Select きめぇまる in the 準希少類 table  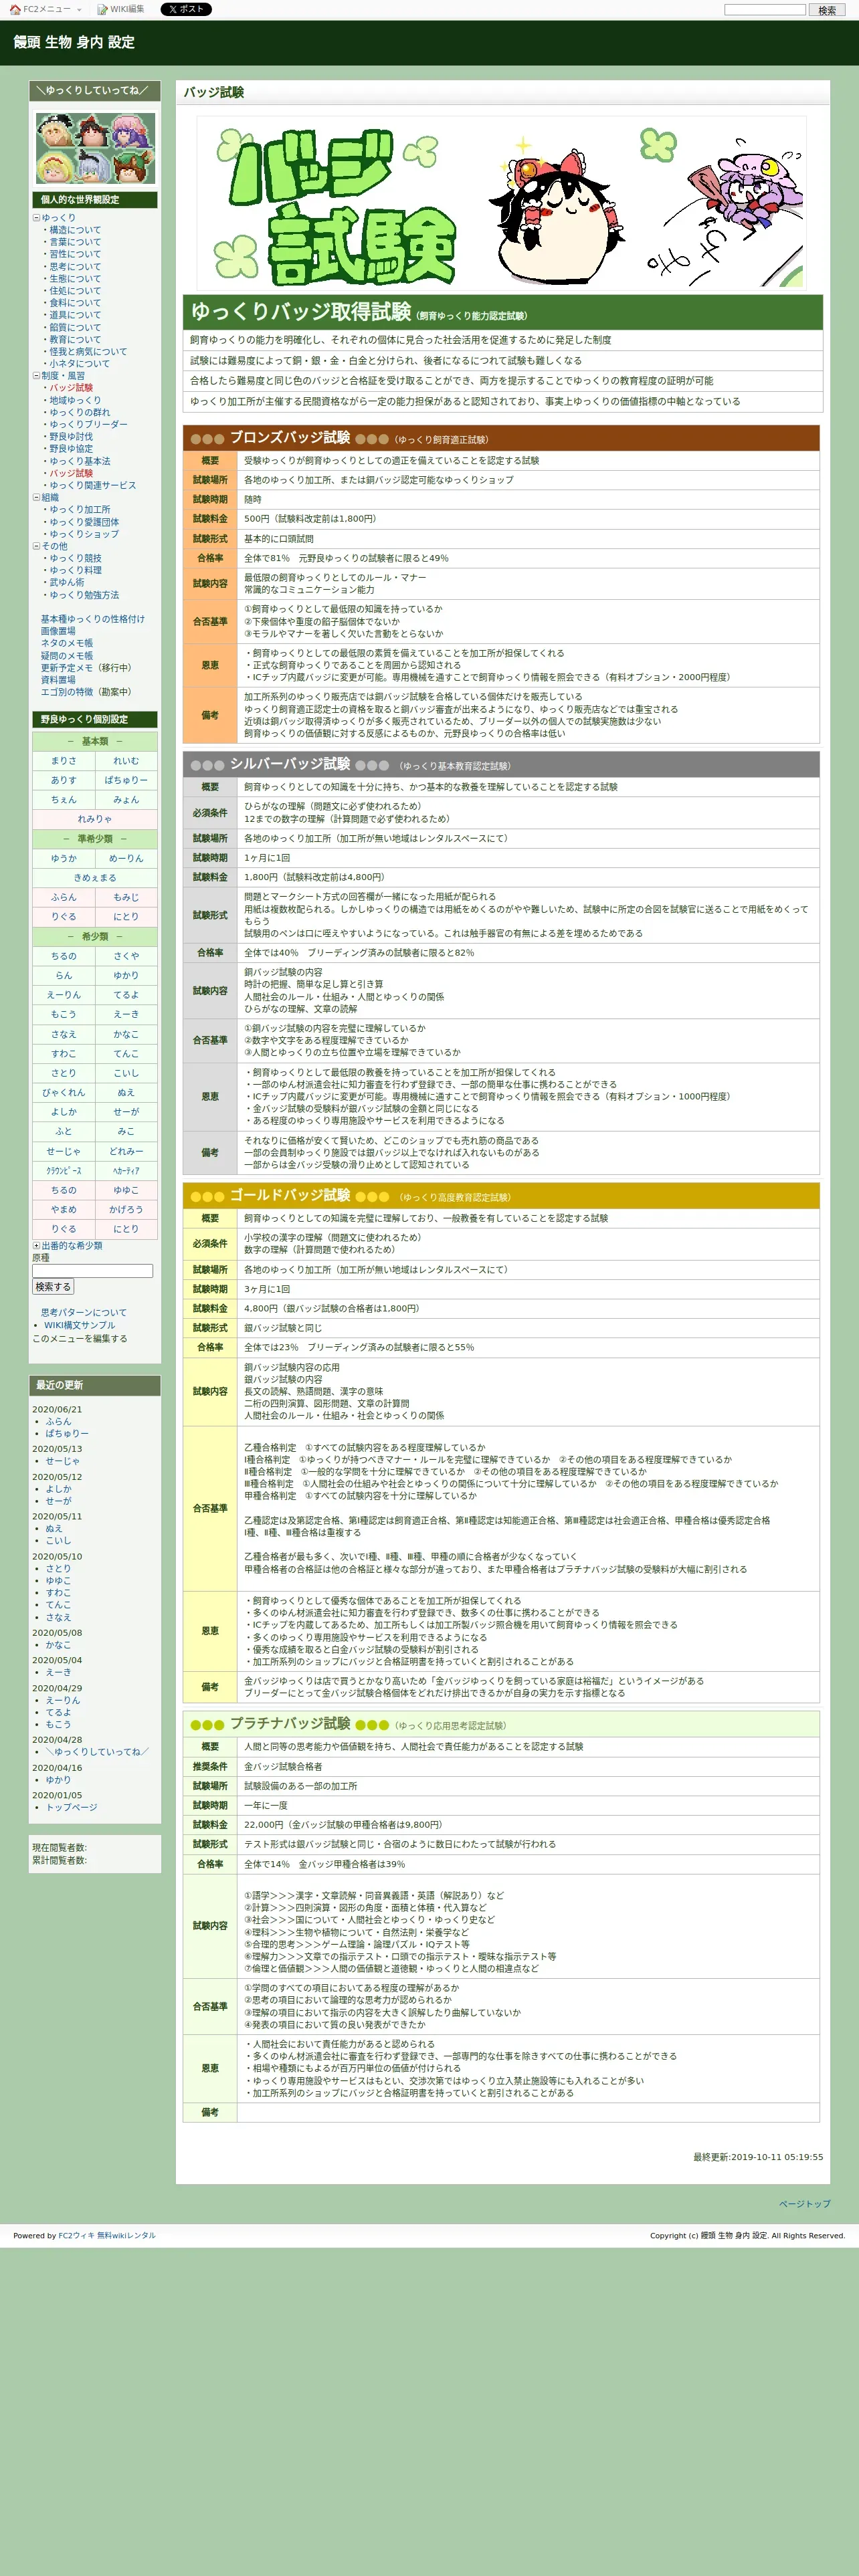(x=95, y=878)
